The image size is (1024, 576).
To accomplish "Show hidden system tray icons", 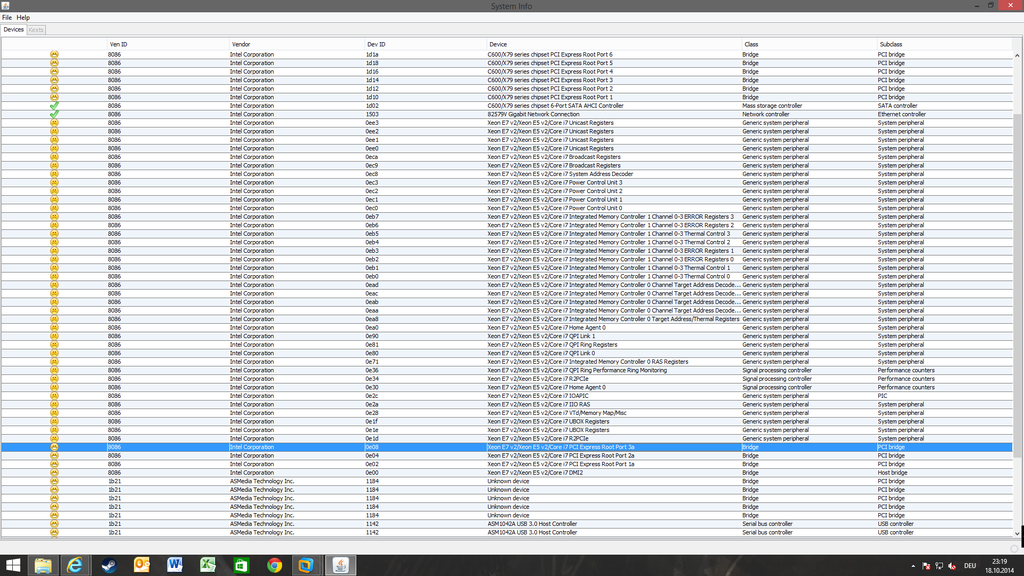I will pyautogui.click(x=913, y=566).
